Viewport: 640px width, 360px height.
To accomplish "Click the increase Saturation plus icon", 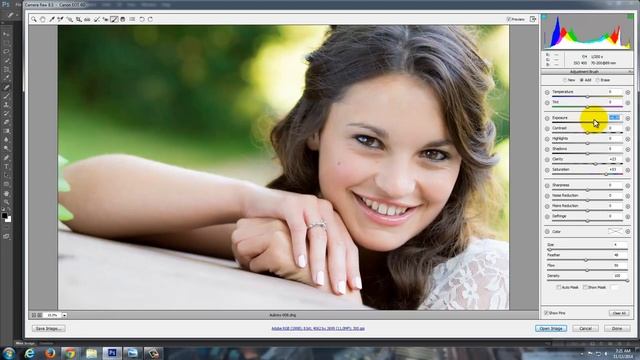I will point(628,170).
